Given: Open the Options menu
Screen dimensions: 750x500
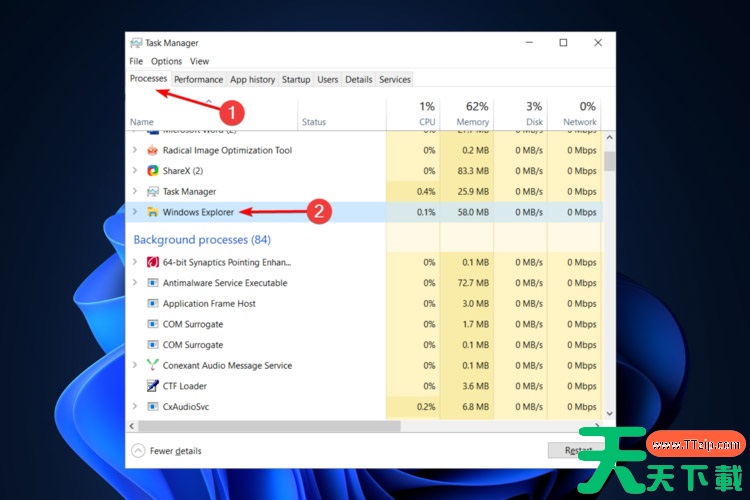Looking at the screenshot, I should (x=166, y=61).
